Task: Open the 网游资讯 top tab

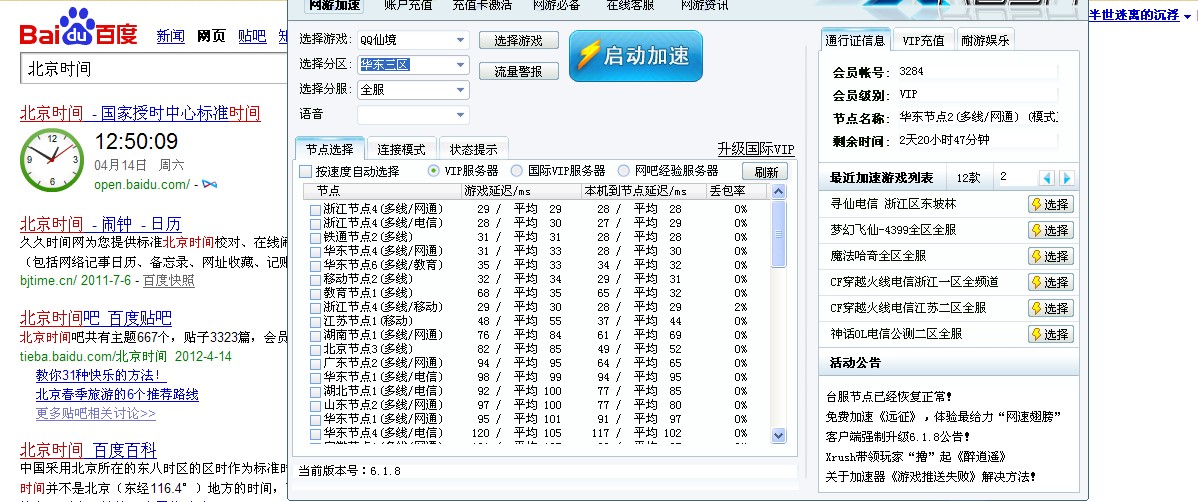Action: click(704, 6)
